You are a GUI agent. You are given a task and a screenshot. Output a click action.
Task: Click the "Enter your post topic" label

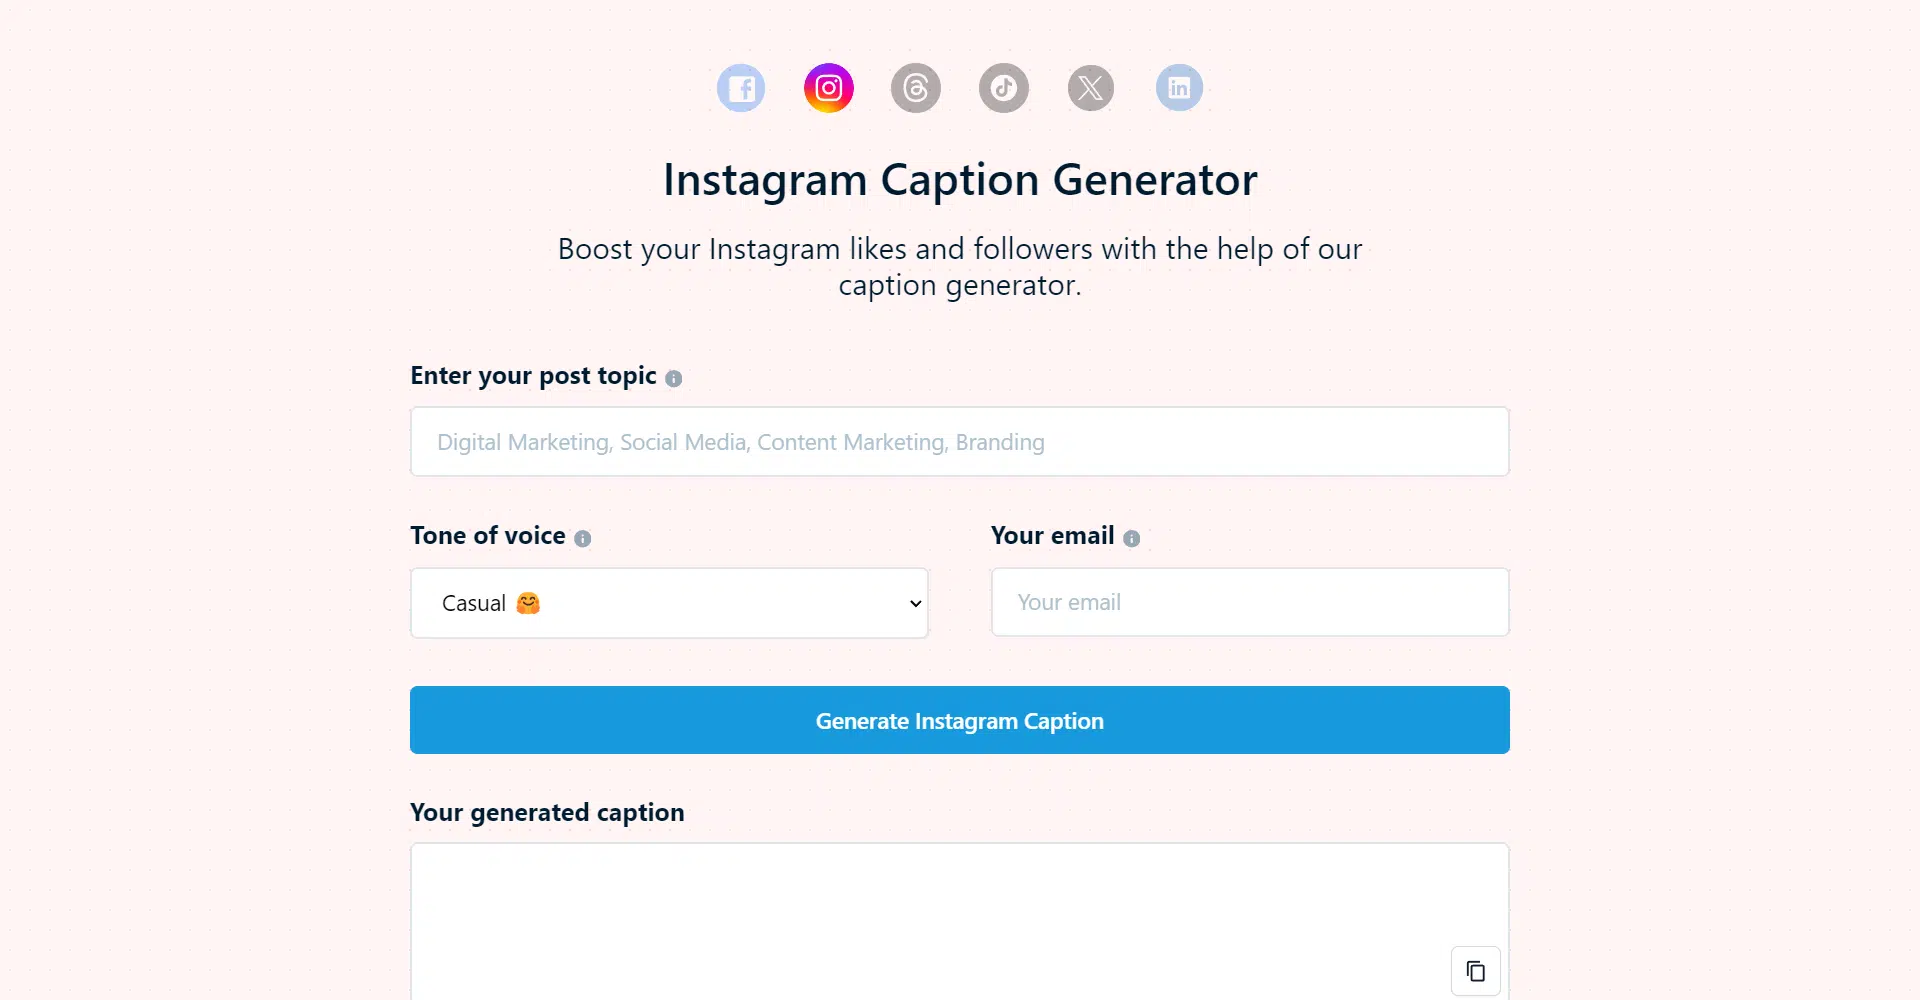[x=533, y=376]
